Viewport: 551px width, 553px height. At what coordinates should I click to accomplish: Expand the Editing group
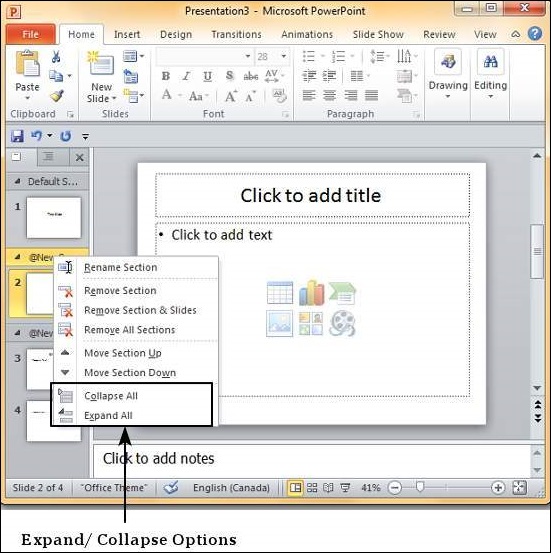[490, 75]
